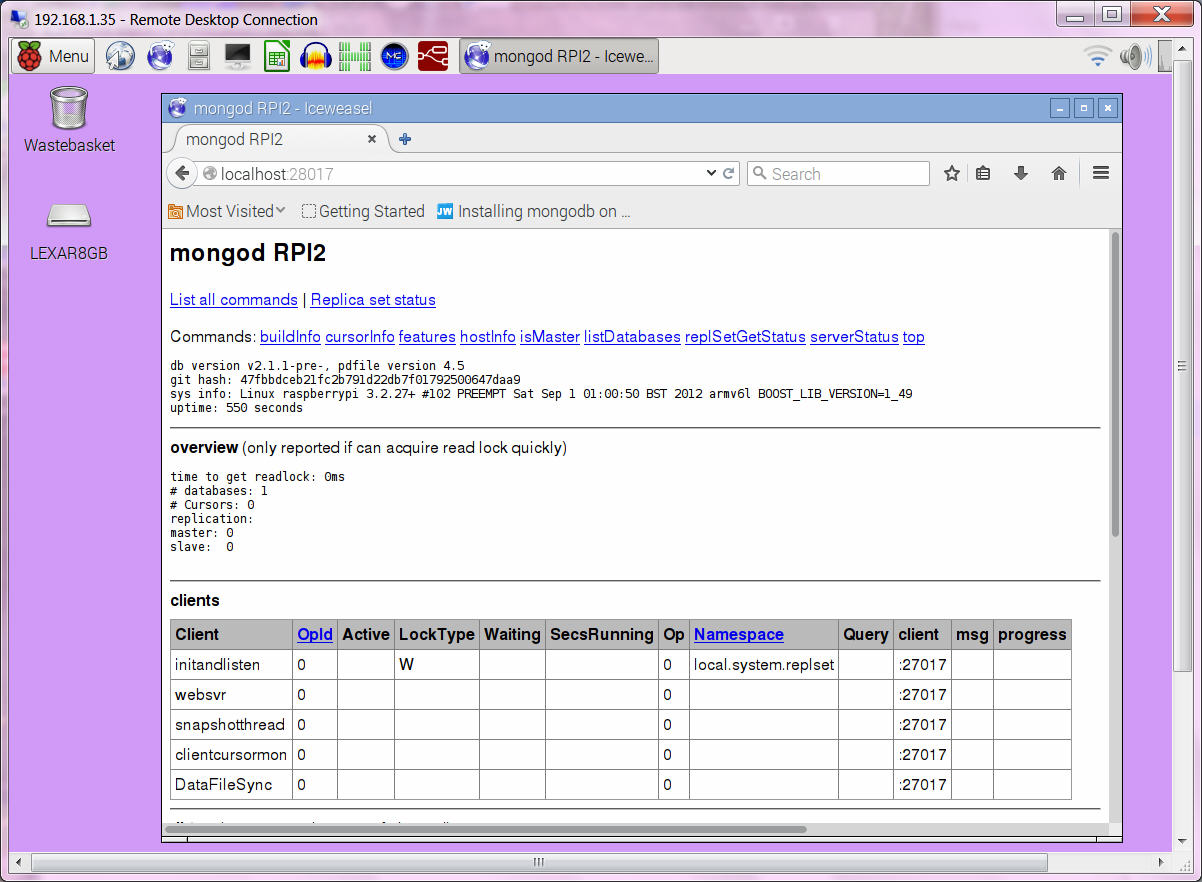Launch Node-RED from the taskbar
Viewport: 1202px width, 882px height.
tap(433, 57)
